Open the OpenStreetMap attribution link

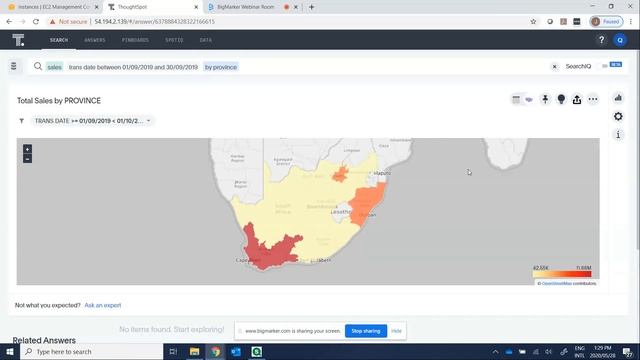(557, 283)
